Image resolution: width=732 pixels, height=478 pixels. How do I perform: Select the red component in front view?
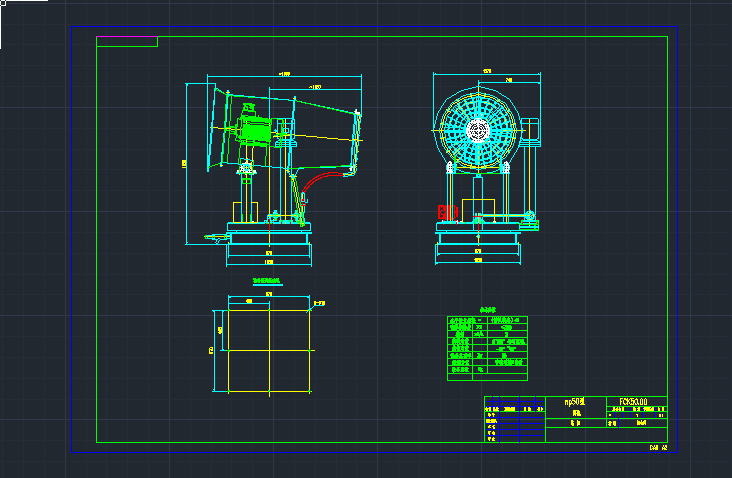click(447, 212)
